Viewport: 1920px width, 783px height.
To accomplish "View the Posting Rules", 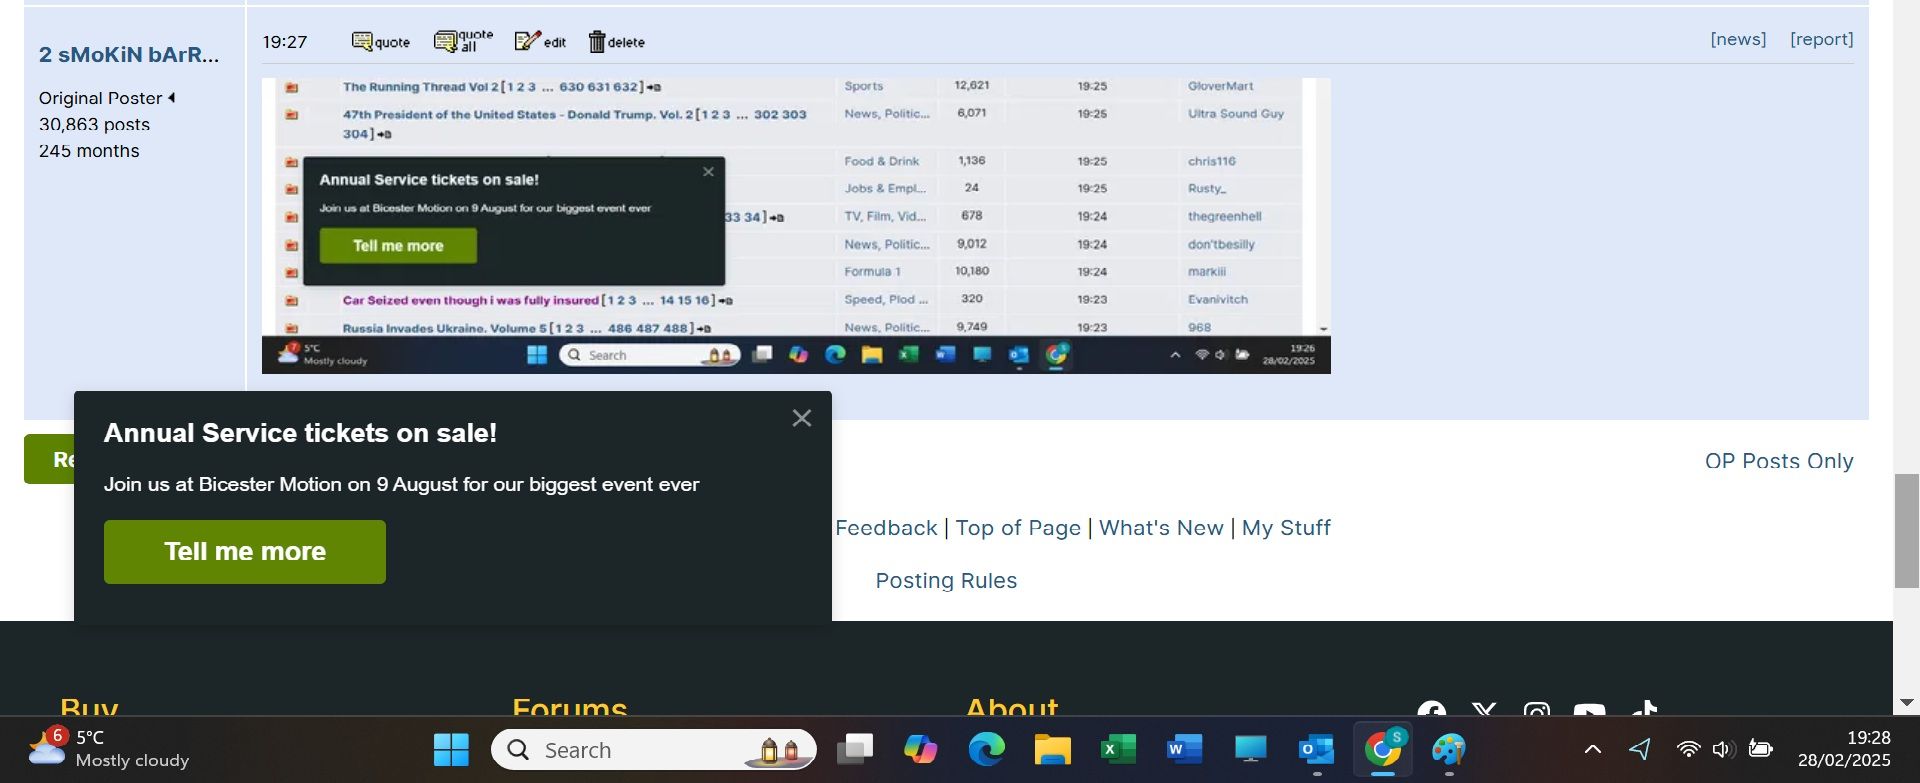I will tap(946, 581).
